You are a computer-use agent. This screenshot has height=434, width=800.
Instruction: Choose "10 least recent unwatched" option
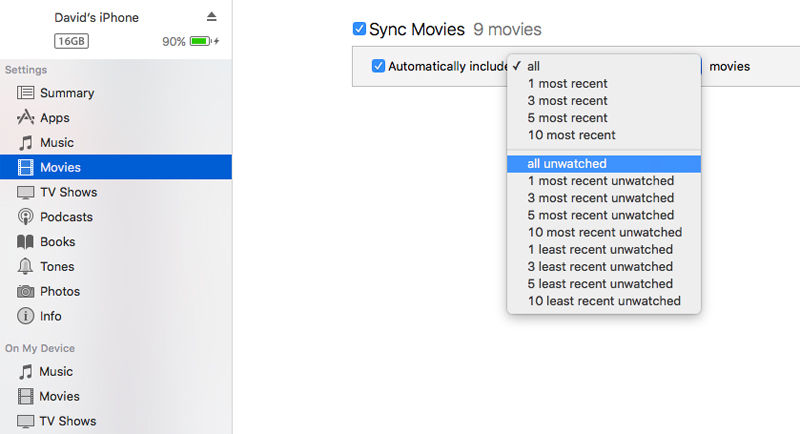point(604,301)
